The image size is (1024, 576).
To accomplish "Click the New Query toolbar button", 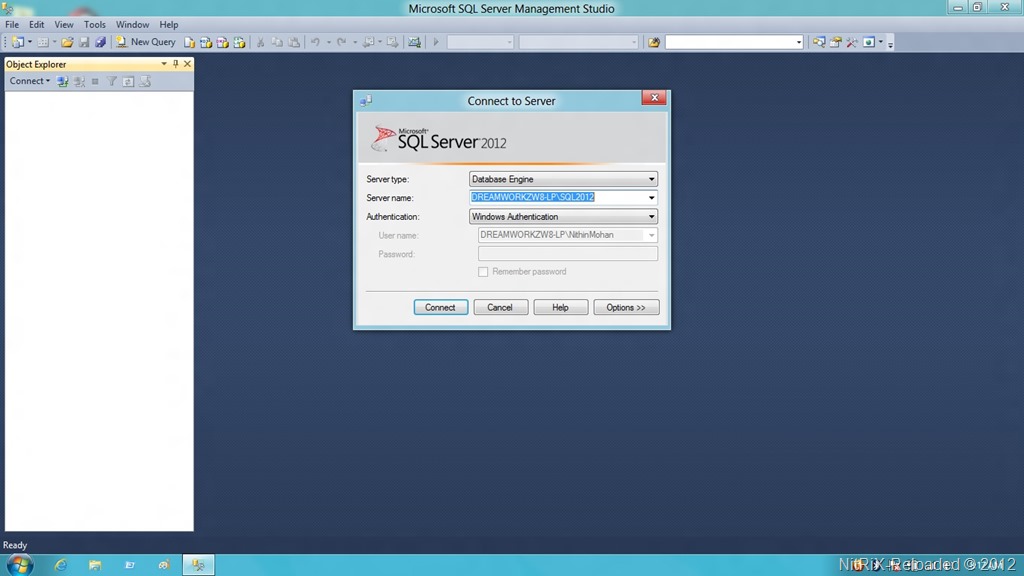I will [x=146, y=42].
